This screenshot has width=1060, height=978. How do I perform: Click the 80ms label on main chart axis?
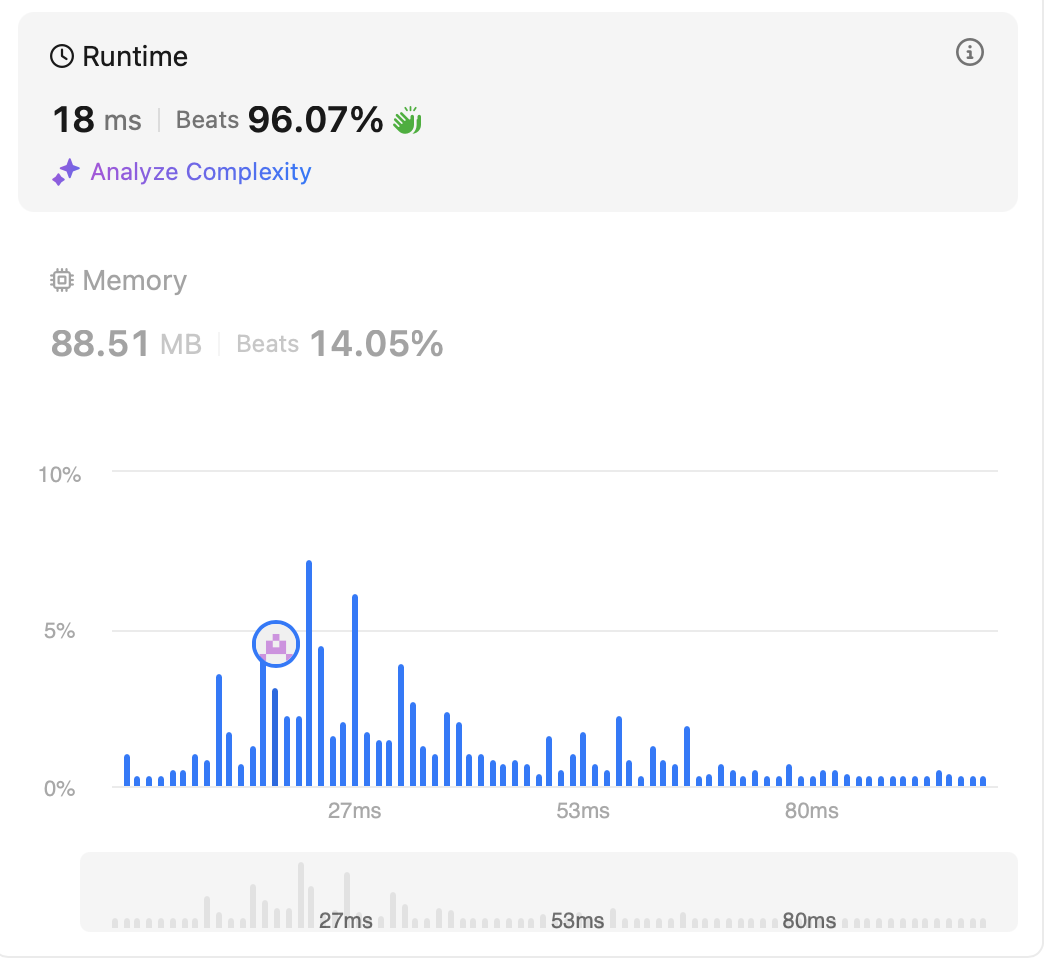[x=811, y=811]
